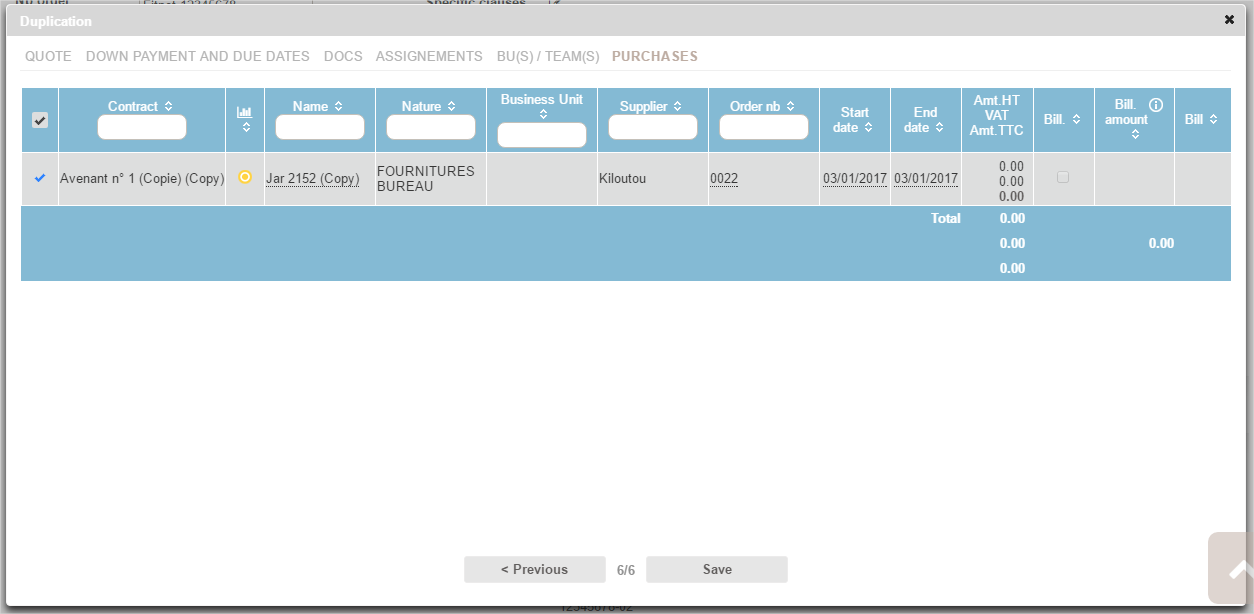The height and width of the screenshot is (614, 1254).
Task: Toggle the Bill. checkbox for Jar 2152
Action: (1063, 177)
